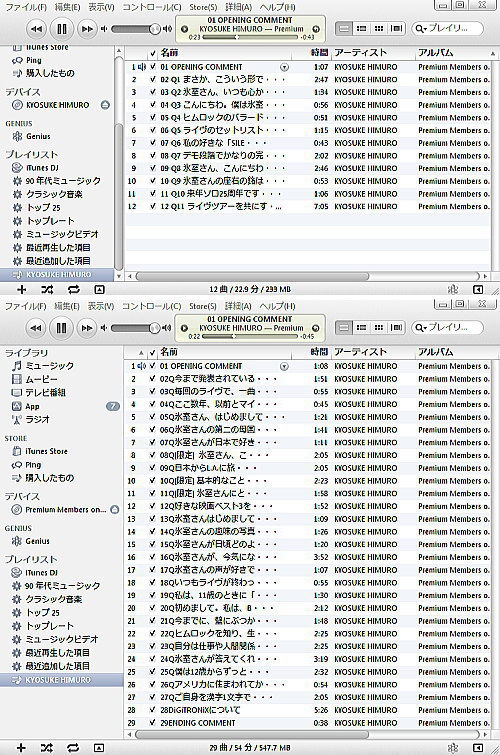The height and width of the screenshot is (755, 500).
Task: Select iTunes DJ in the 29-song window
Action: (x=41, y=573)
